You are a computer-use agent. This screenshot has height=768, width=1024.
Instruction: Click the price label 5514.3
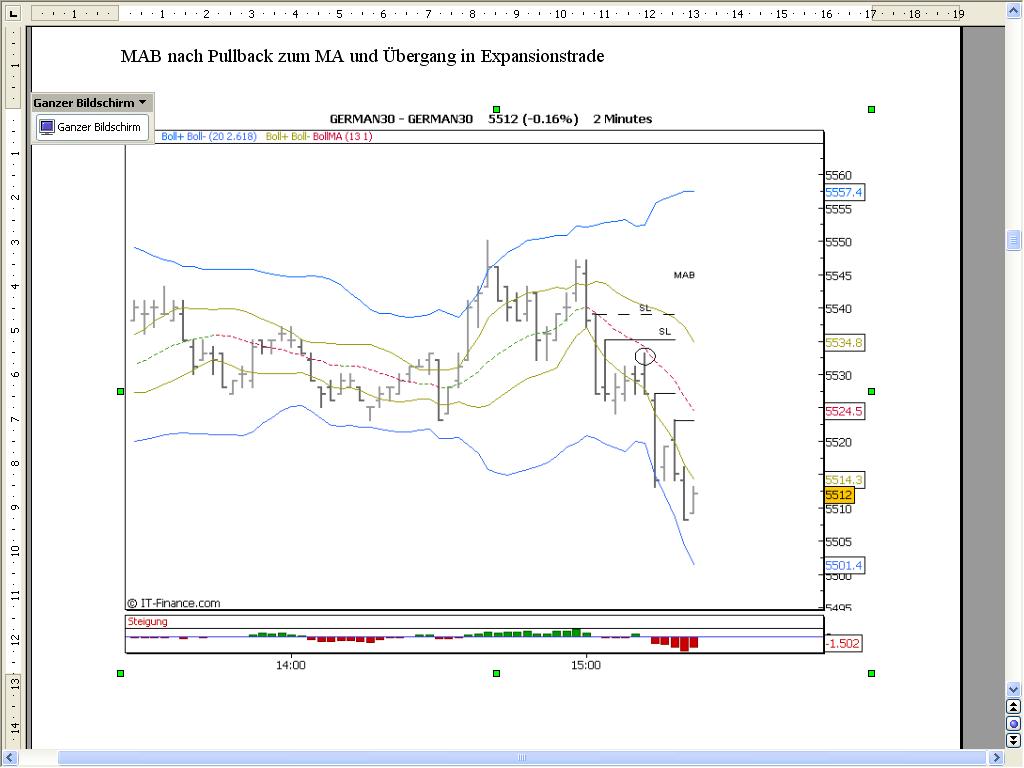click(x=844, y=479)
